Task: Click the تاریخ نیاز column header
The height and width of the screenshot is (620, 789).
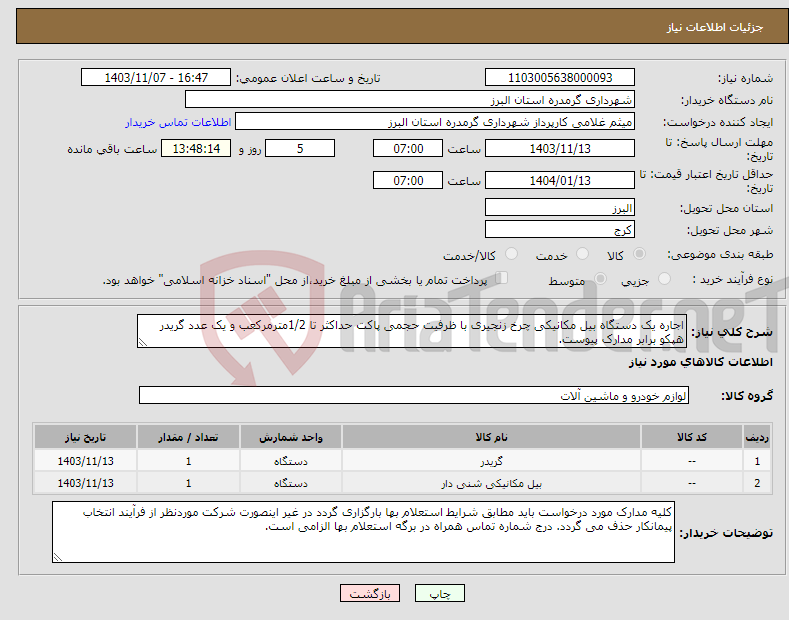Action: (x=85, y=437)
